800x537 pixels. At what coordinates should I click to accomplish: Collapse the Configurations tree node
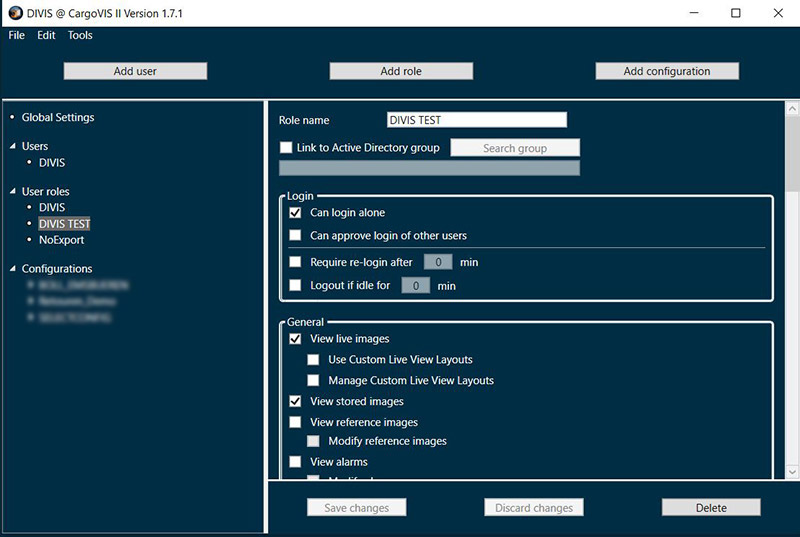(x=13, y=269)
